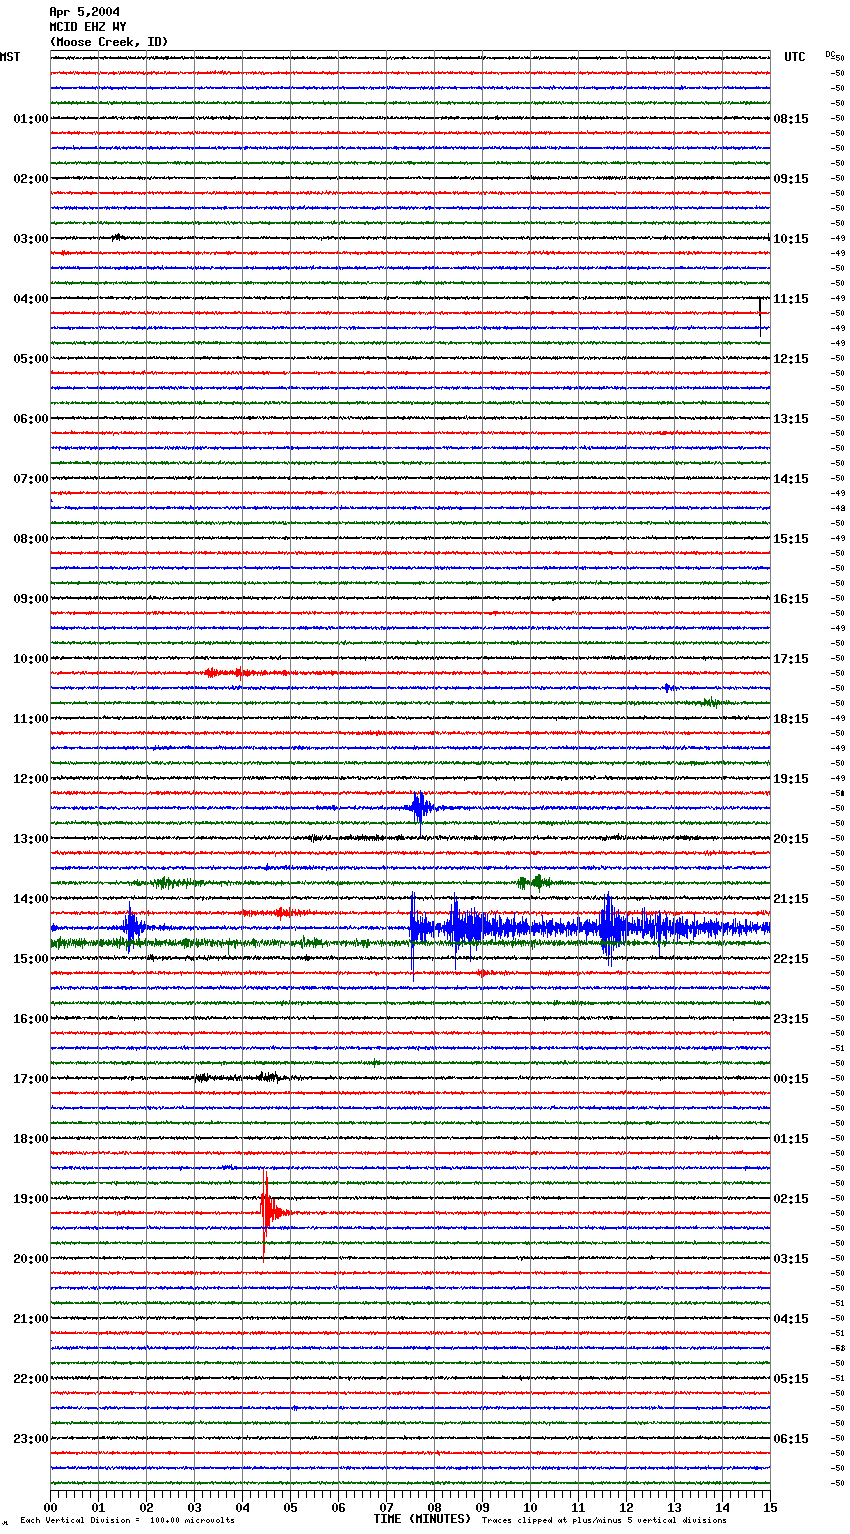
Task: Click the 10:15 UTC row label
Action: tap(791, 239)
